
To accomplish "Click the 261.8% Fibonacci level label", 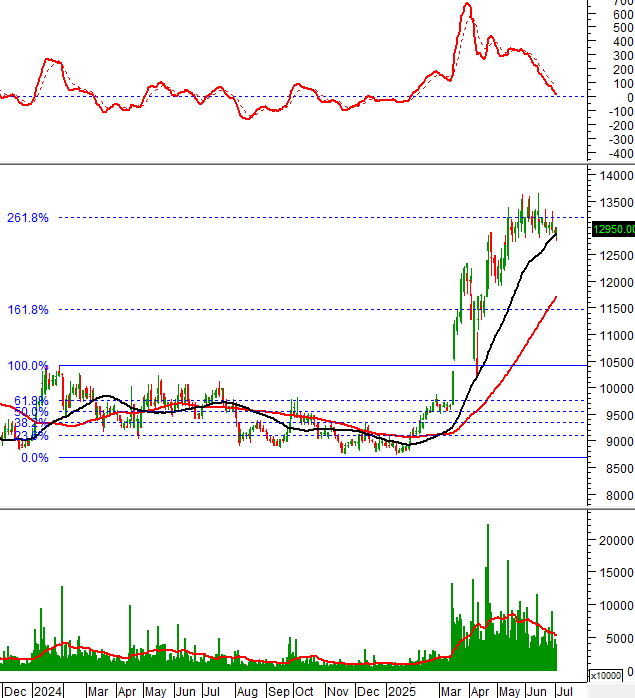I will click(x=28, y=218).
